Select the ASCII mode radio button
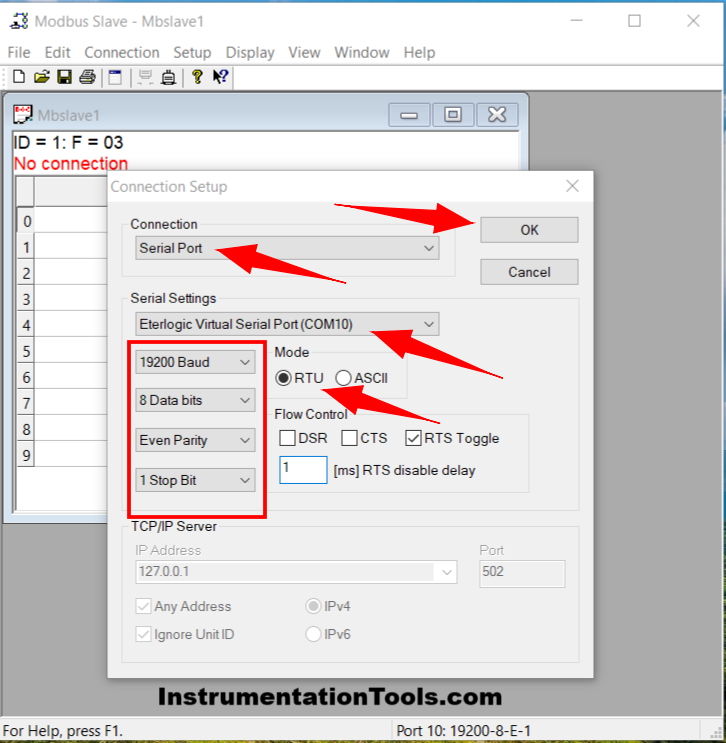 (x=343, y=378)
